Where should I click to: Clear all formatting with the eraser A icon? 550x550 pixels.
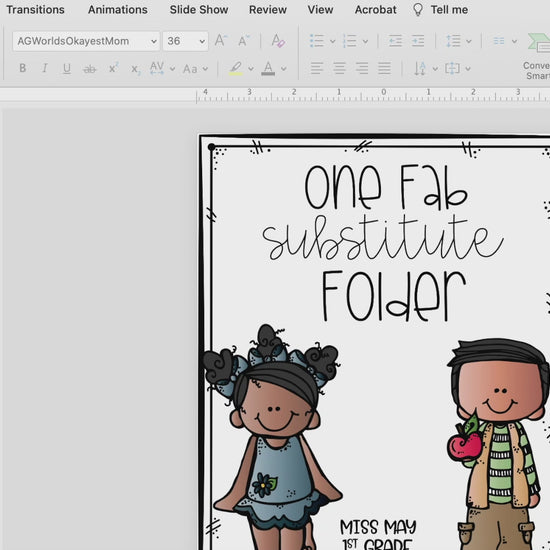click(x=278, y=41)
